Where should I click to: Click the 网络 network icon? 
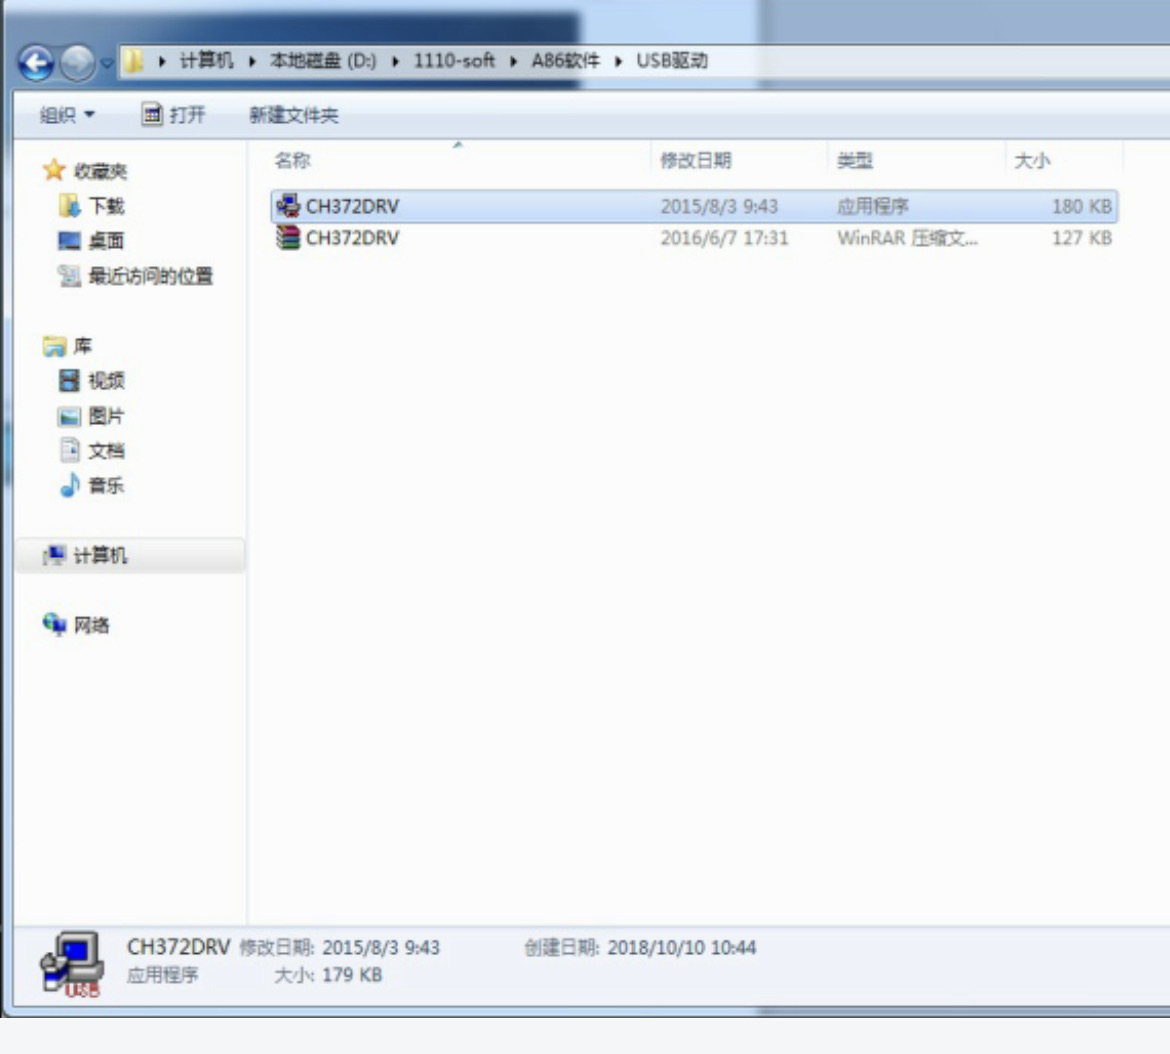(54, 624)
